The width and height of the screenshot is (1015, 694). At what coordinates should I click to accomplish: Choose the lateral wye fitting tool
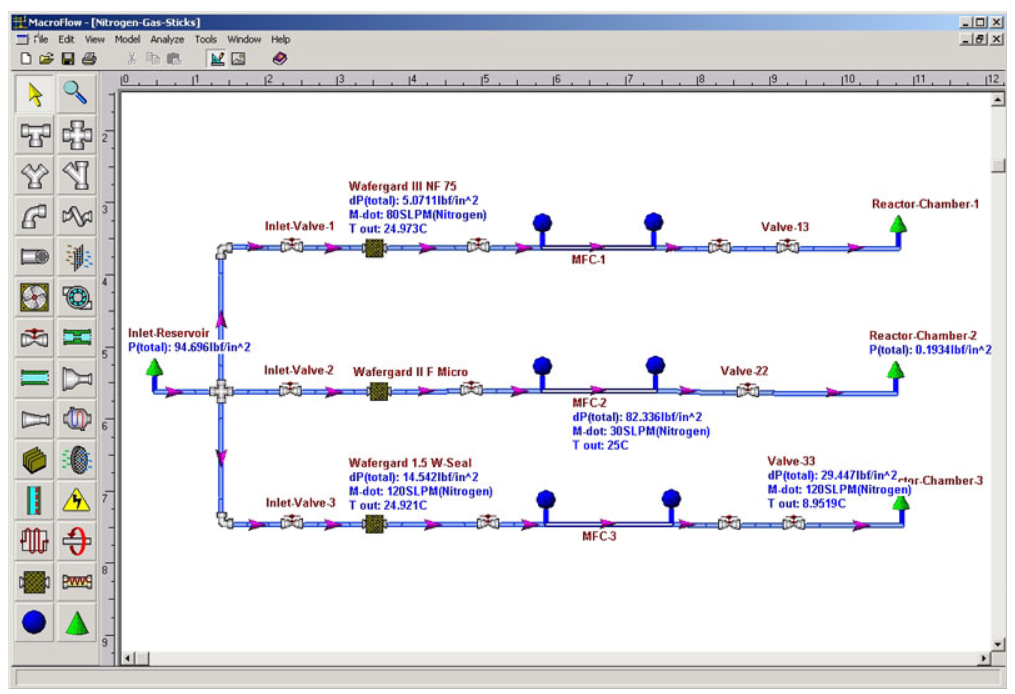(76, 176)
